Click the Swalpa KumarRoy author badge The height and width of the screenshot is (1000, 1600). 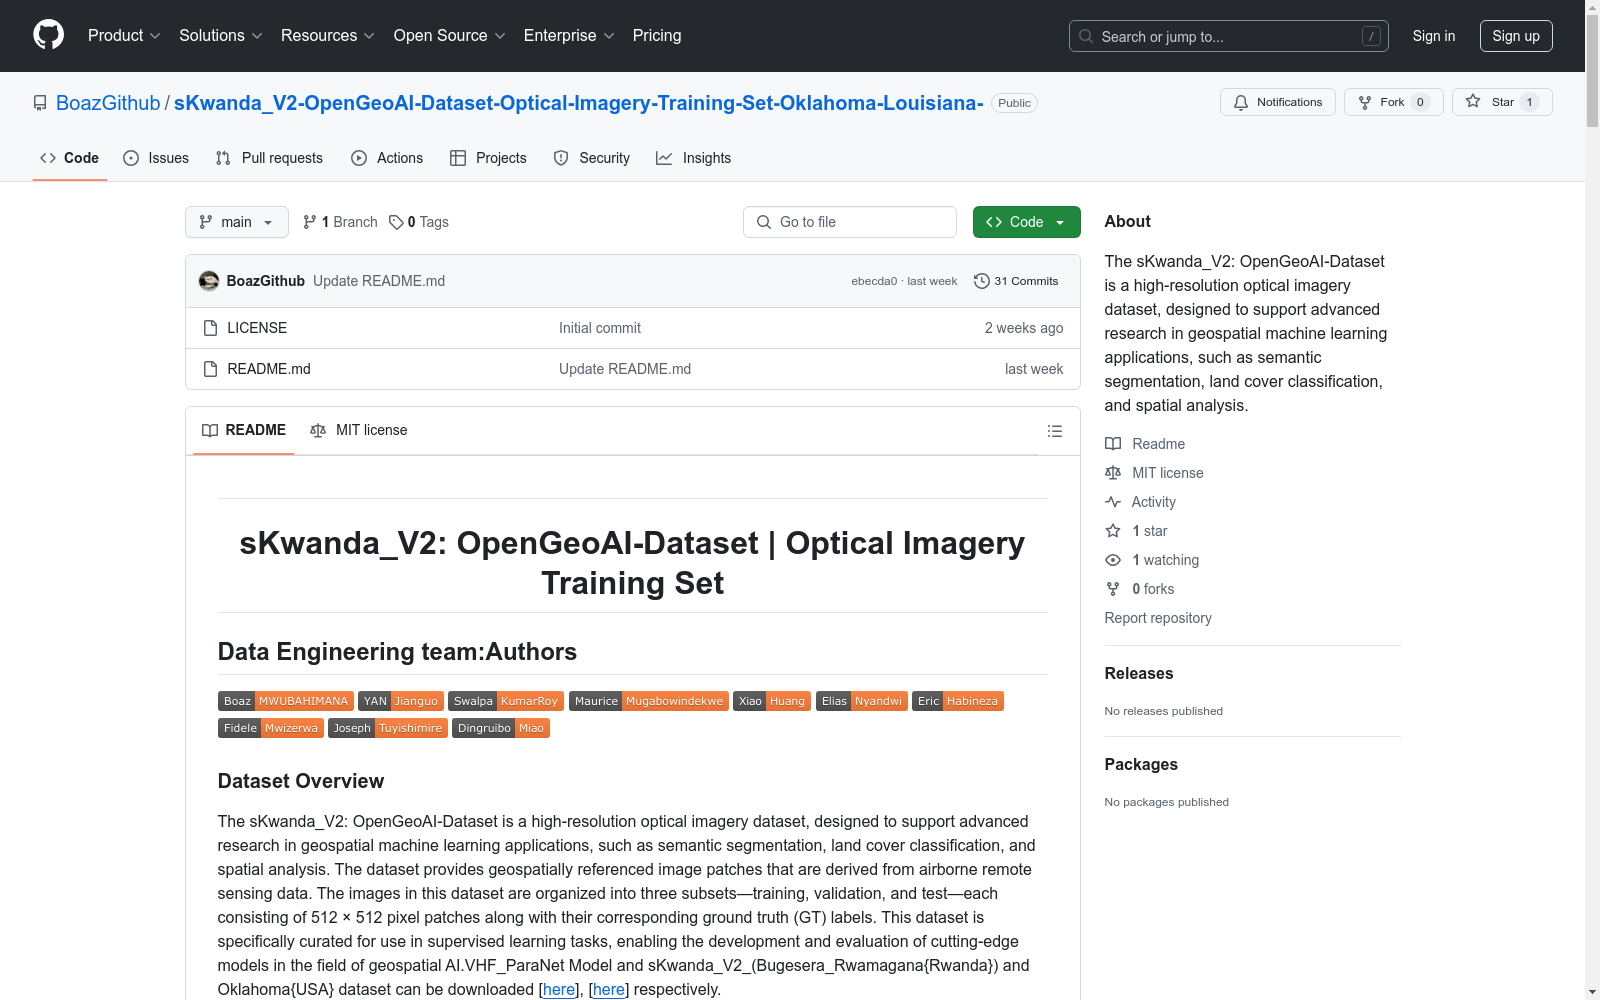pos(506,701)
